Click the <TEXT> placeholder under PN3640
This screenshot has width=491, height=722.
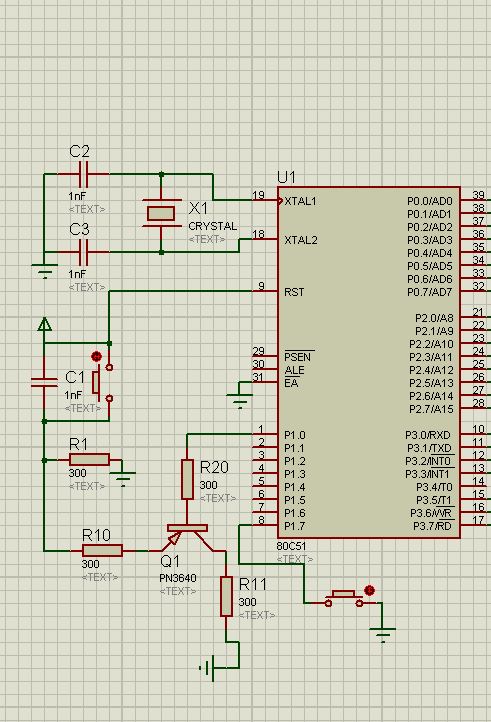click(178, 591)
